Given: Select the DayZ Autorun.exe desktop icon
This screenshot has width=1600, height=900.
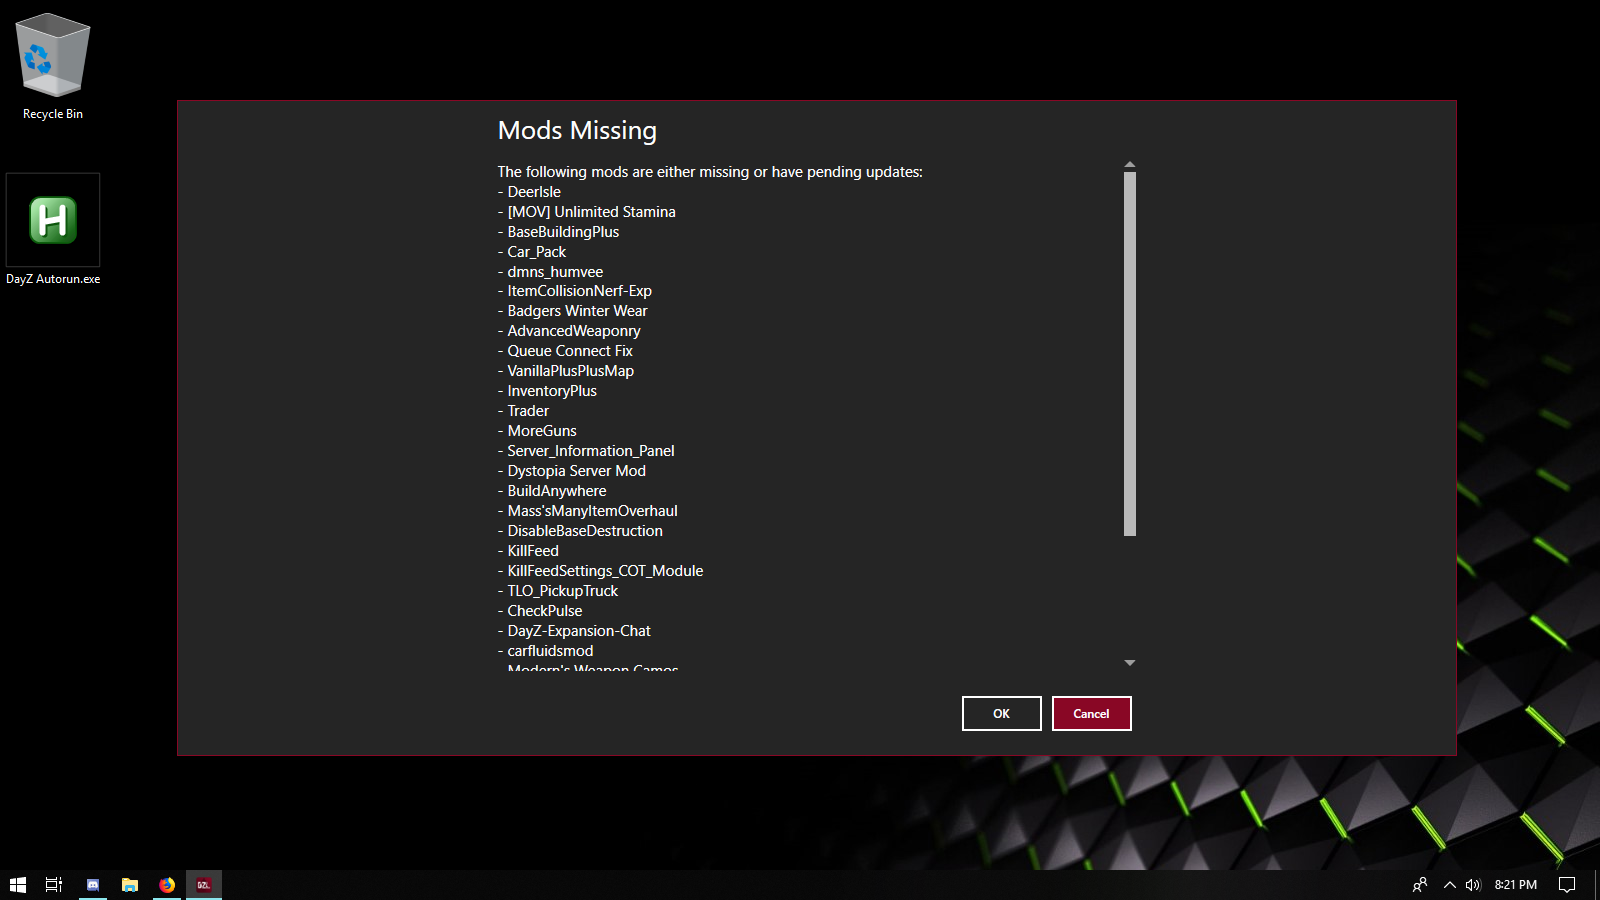Looking at the screenshot, I should coord(53,230).
